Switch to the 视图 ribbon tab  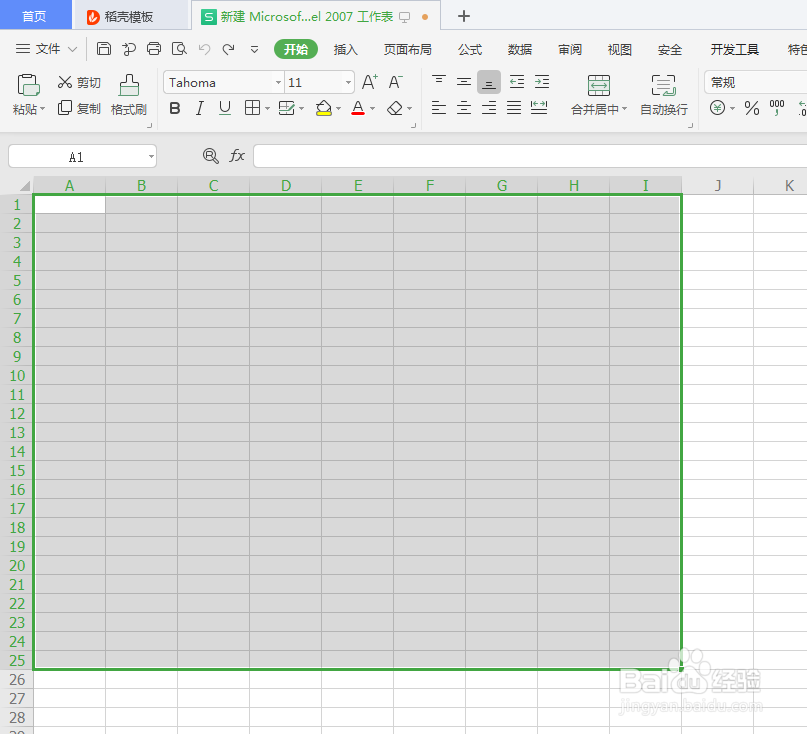620,49
